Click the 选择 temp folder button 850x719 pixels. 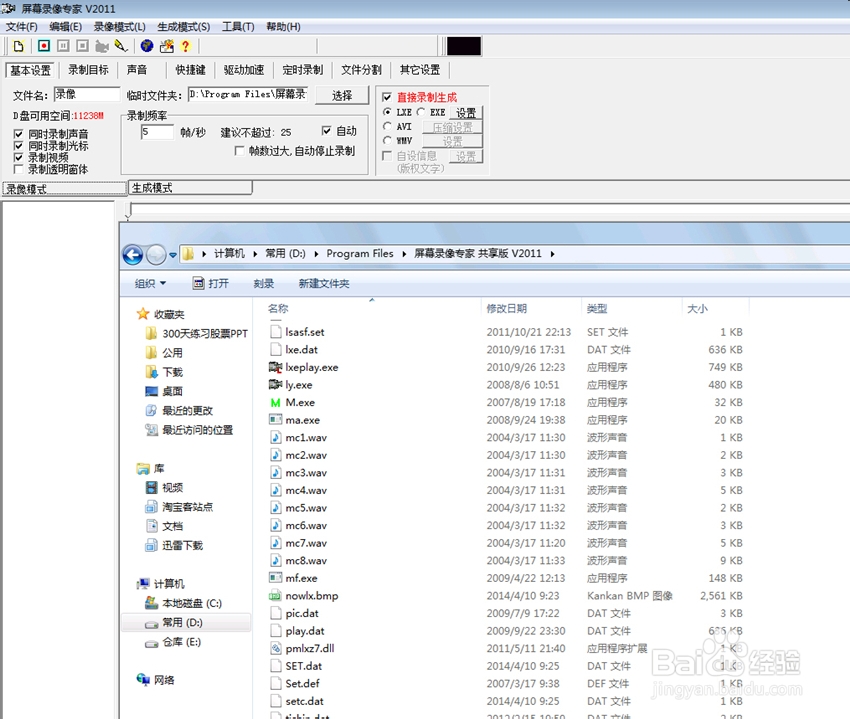(x=342, y=95)
